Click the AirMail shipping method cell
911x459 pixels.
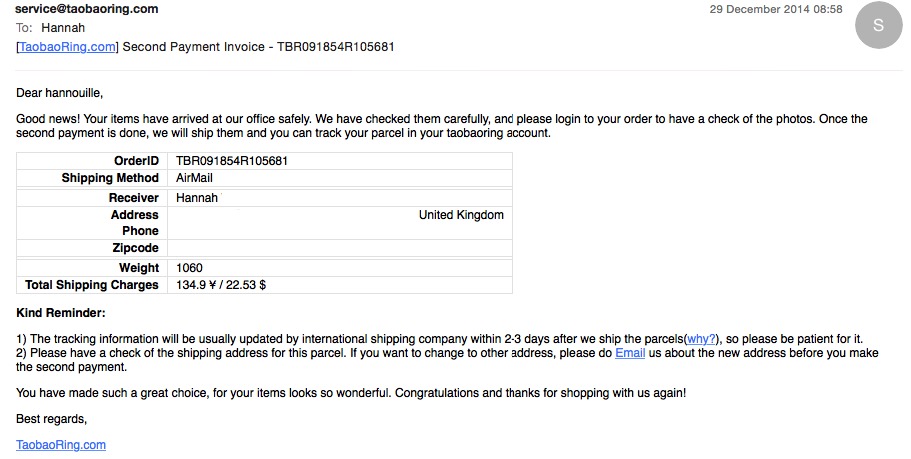tap(340, 178)
